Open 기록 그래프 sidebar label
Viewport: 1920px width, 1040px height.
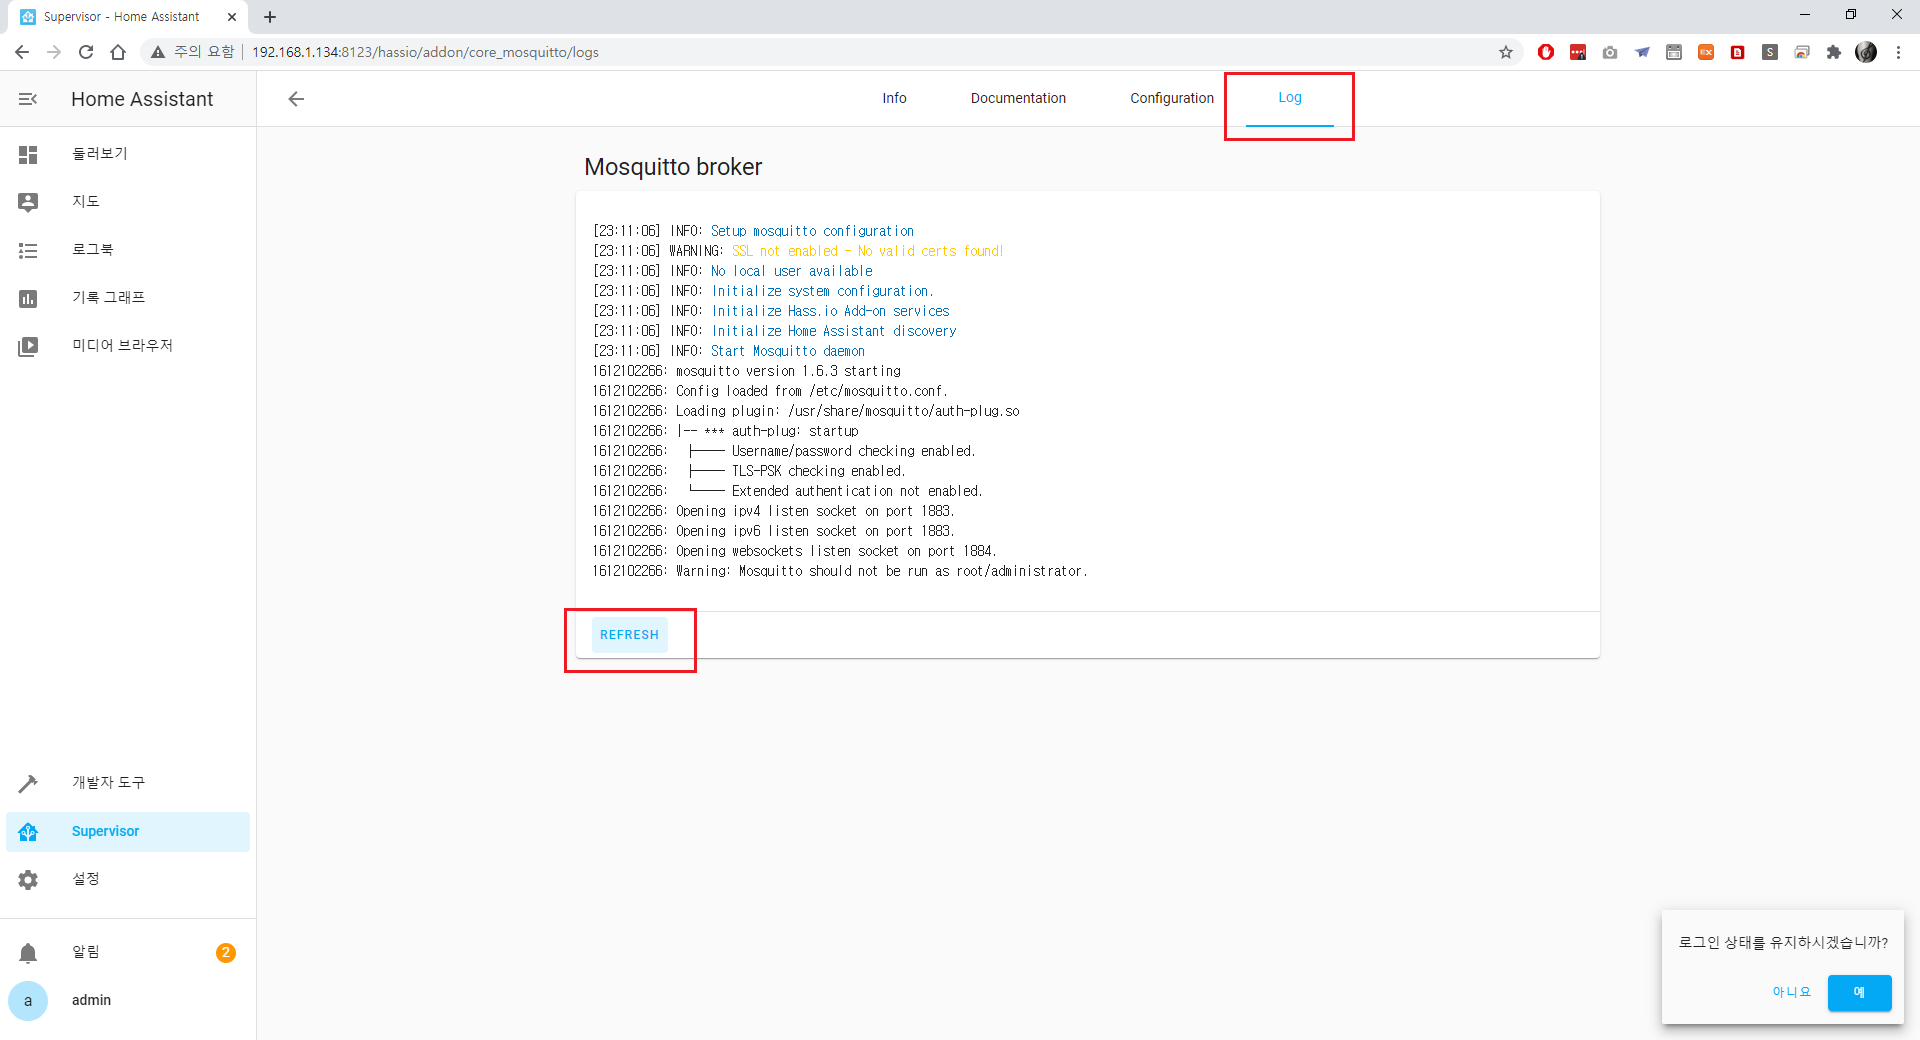point(109,298)
